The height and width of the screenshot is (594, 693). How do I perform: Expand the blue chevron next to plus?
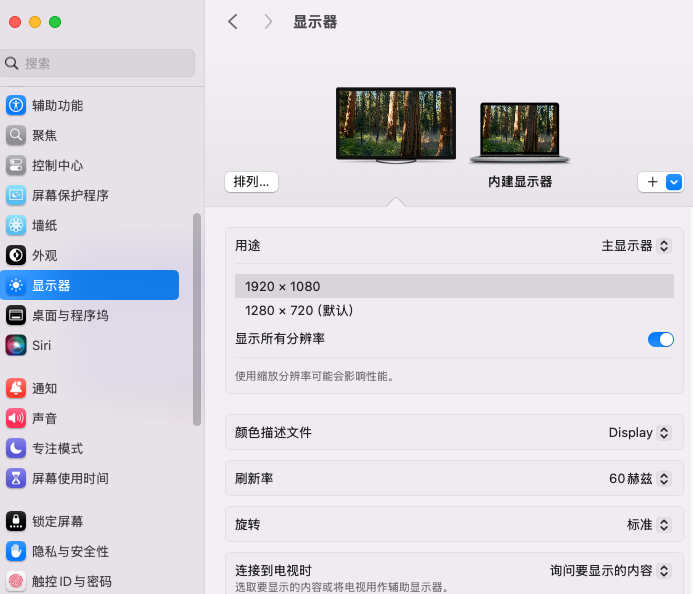click(x=674, y=182)
